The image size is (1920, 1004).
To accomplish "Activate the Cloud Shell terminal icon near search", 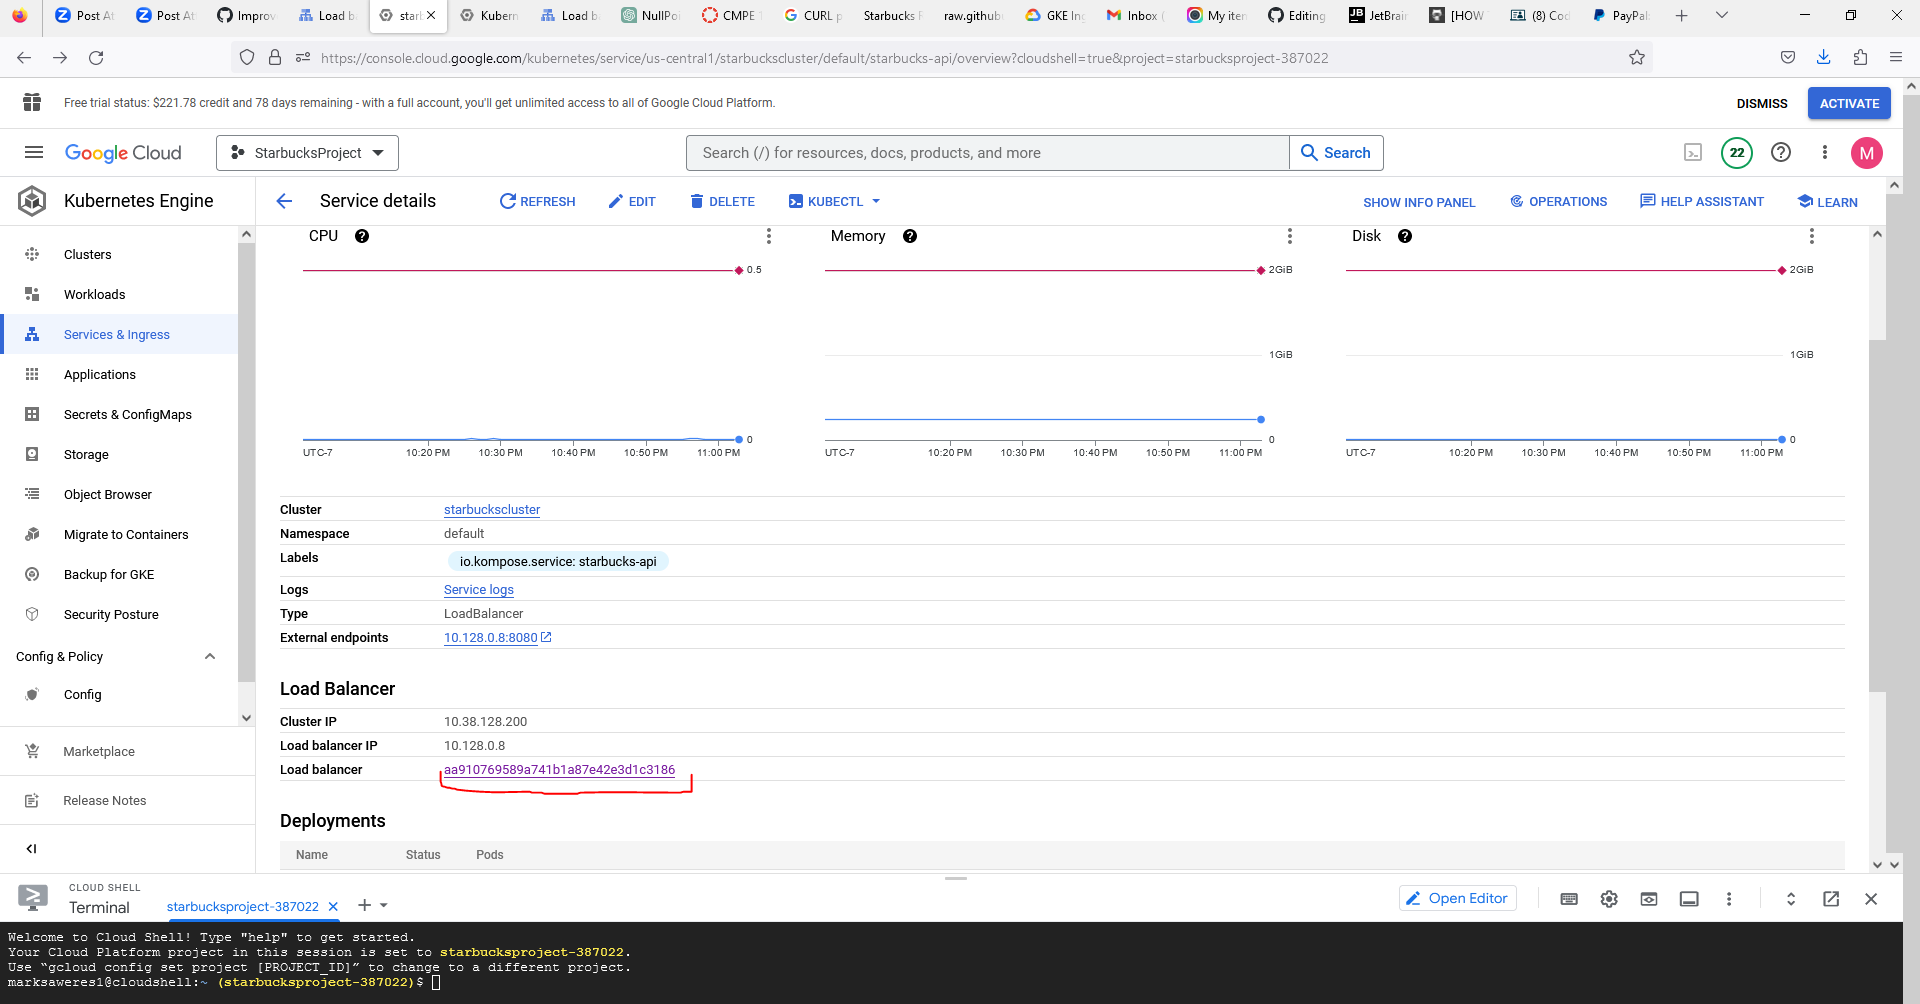I will [1693, 152].
